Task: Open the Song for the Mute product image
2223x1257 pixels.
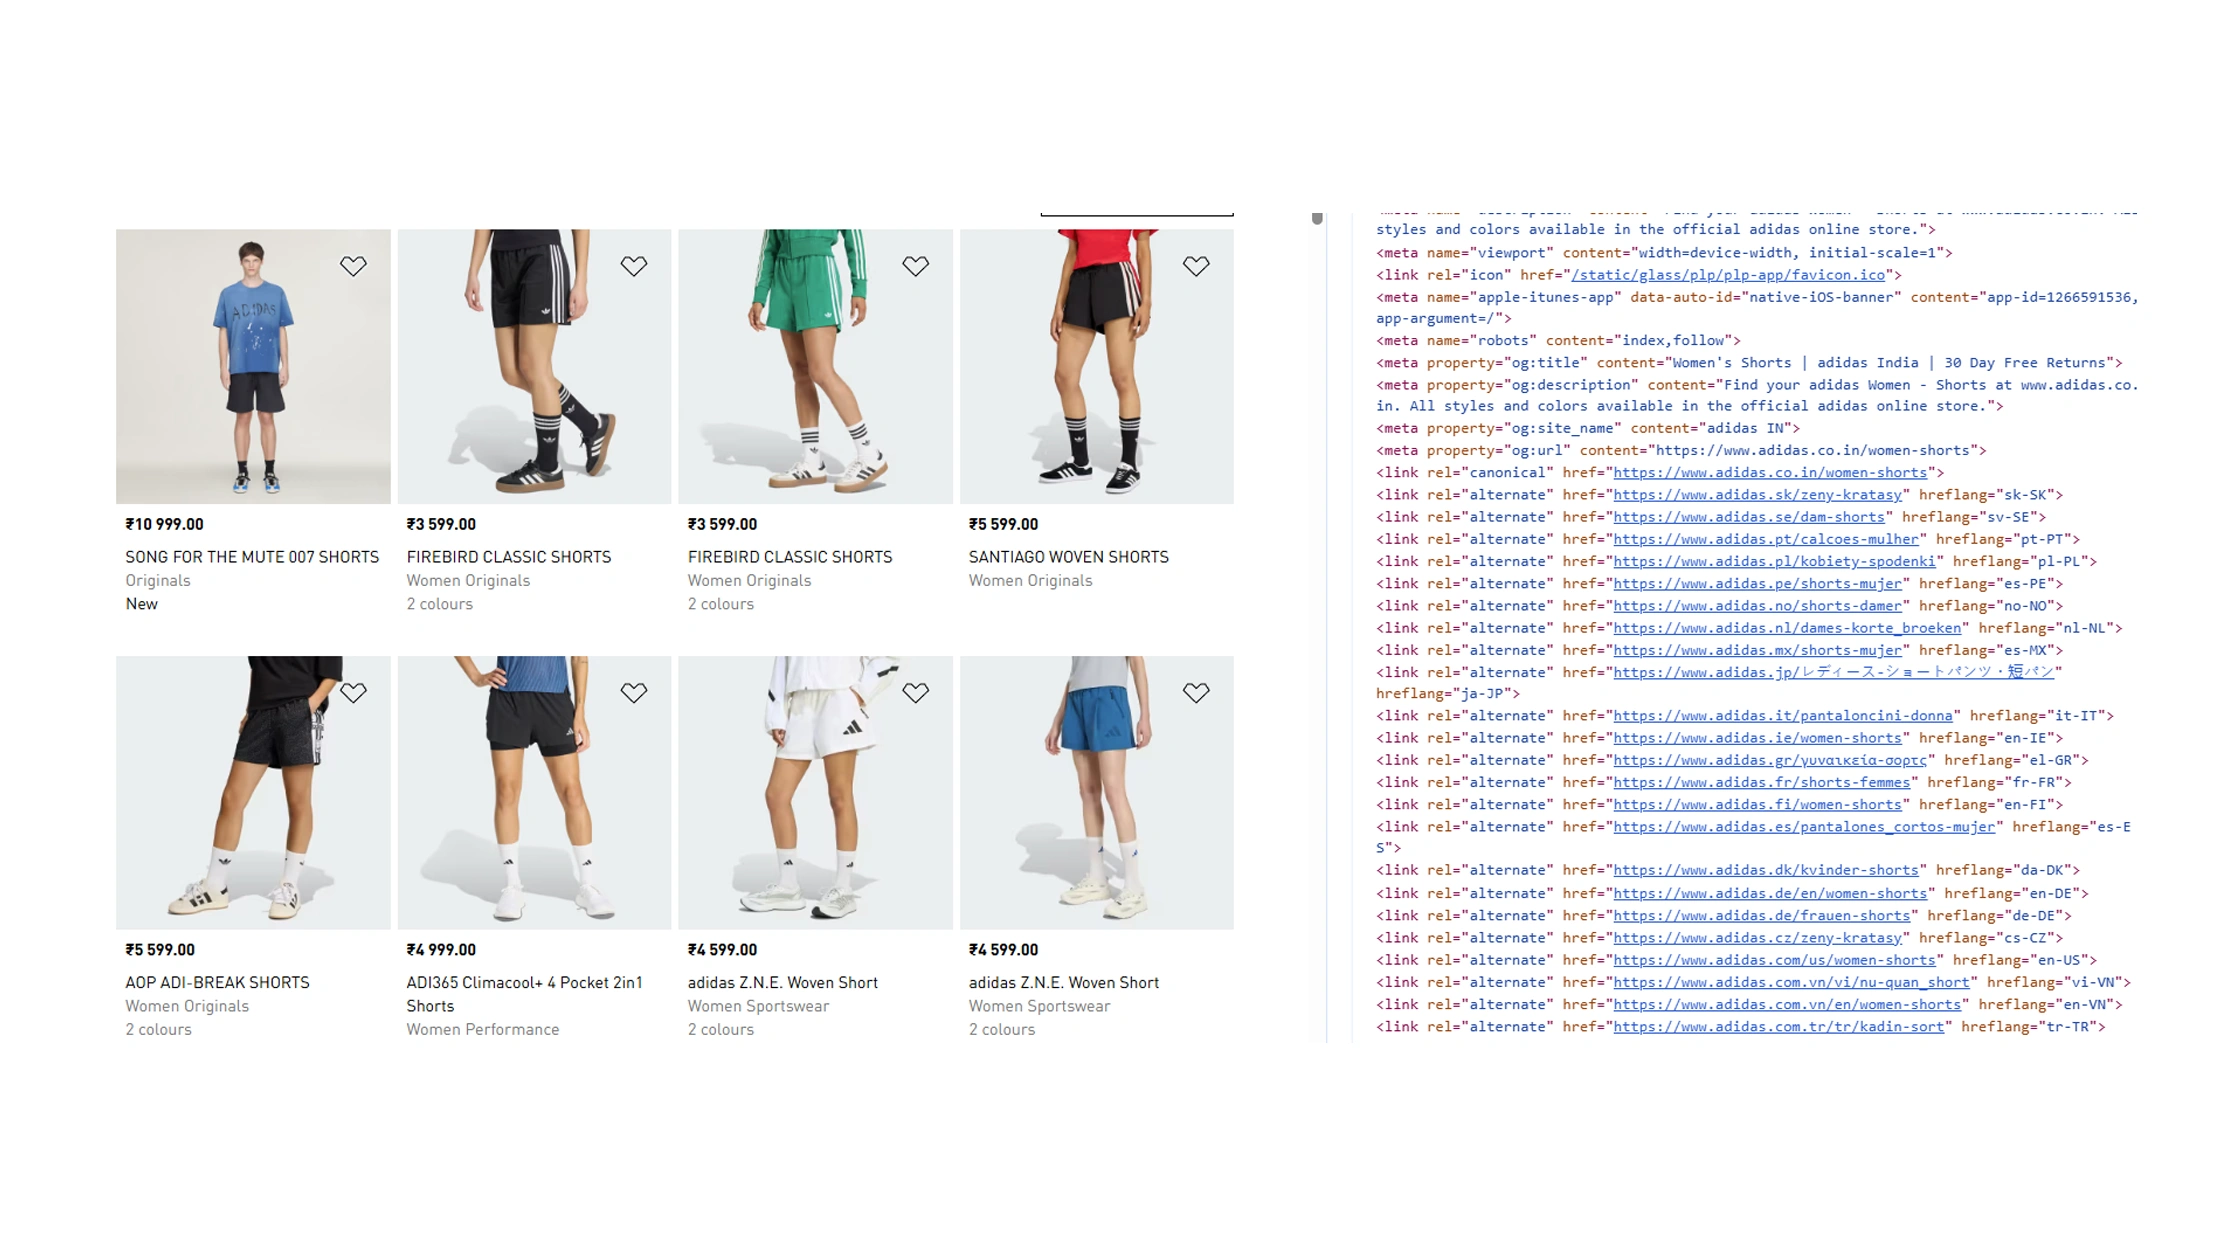Action: click(x=253, y=366)
